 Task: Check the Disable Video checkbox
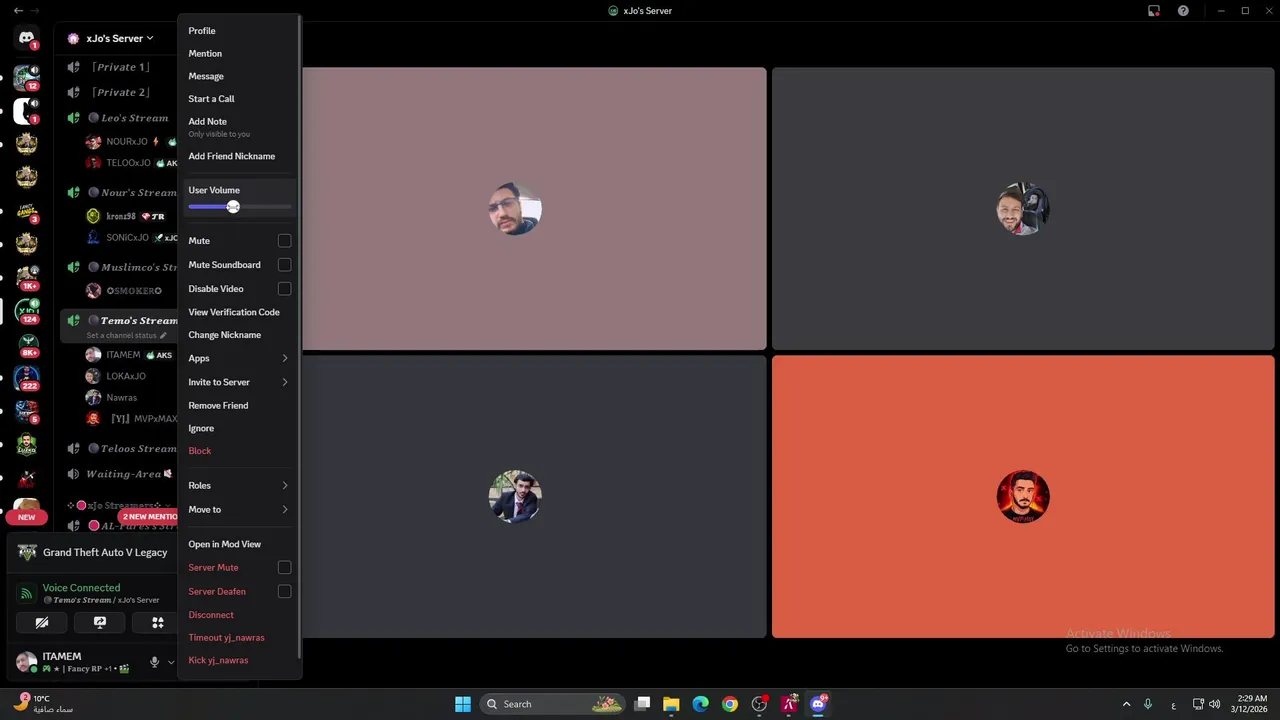[284, 289]
